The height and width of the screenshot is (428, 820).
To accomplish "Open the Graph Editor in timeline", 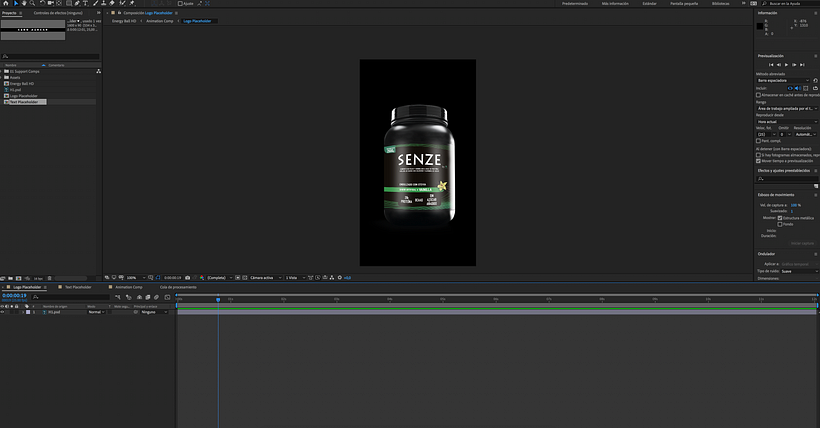I will 167,297.
